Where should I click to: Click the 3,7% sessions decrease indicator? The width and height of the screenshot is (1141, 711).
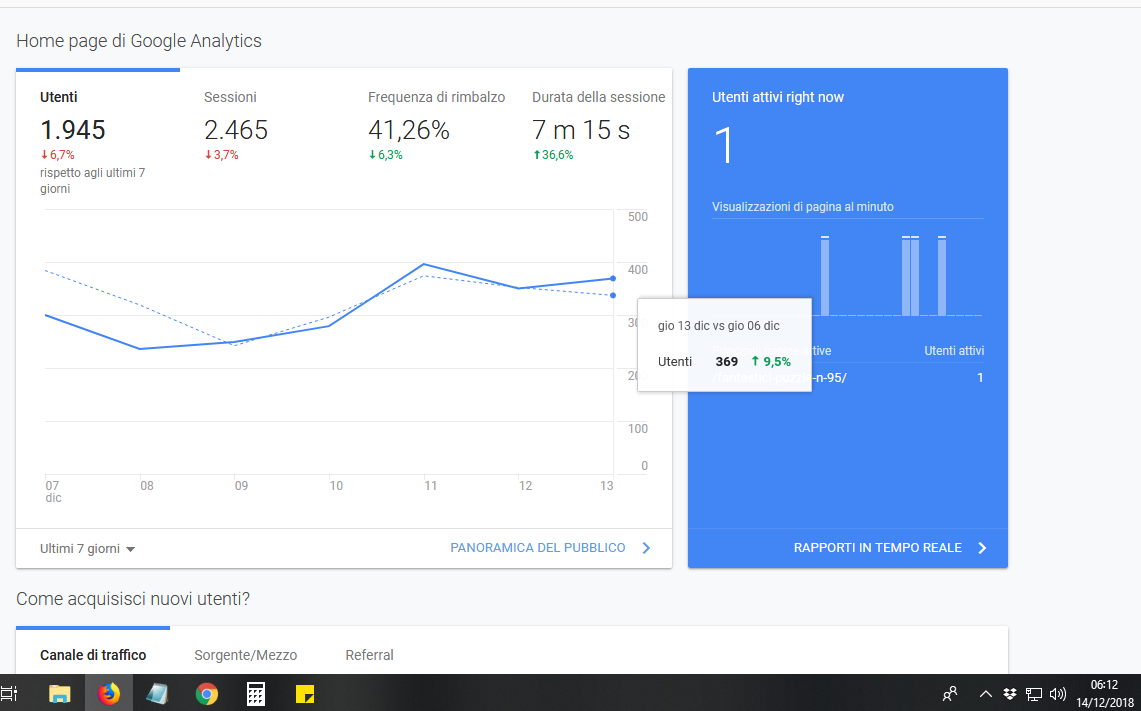coord(221,155)
